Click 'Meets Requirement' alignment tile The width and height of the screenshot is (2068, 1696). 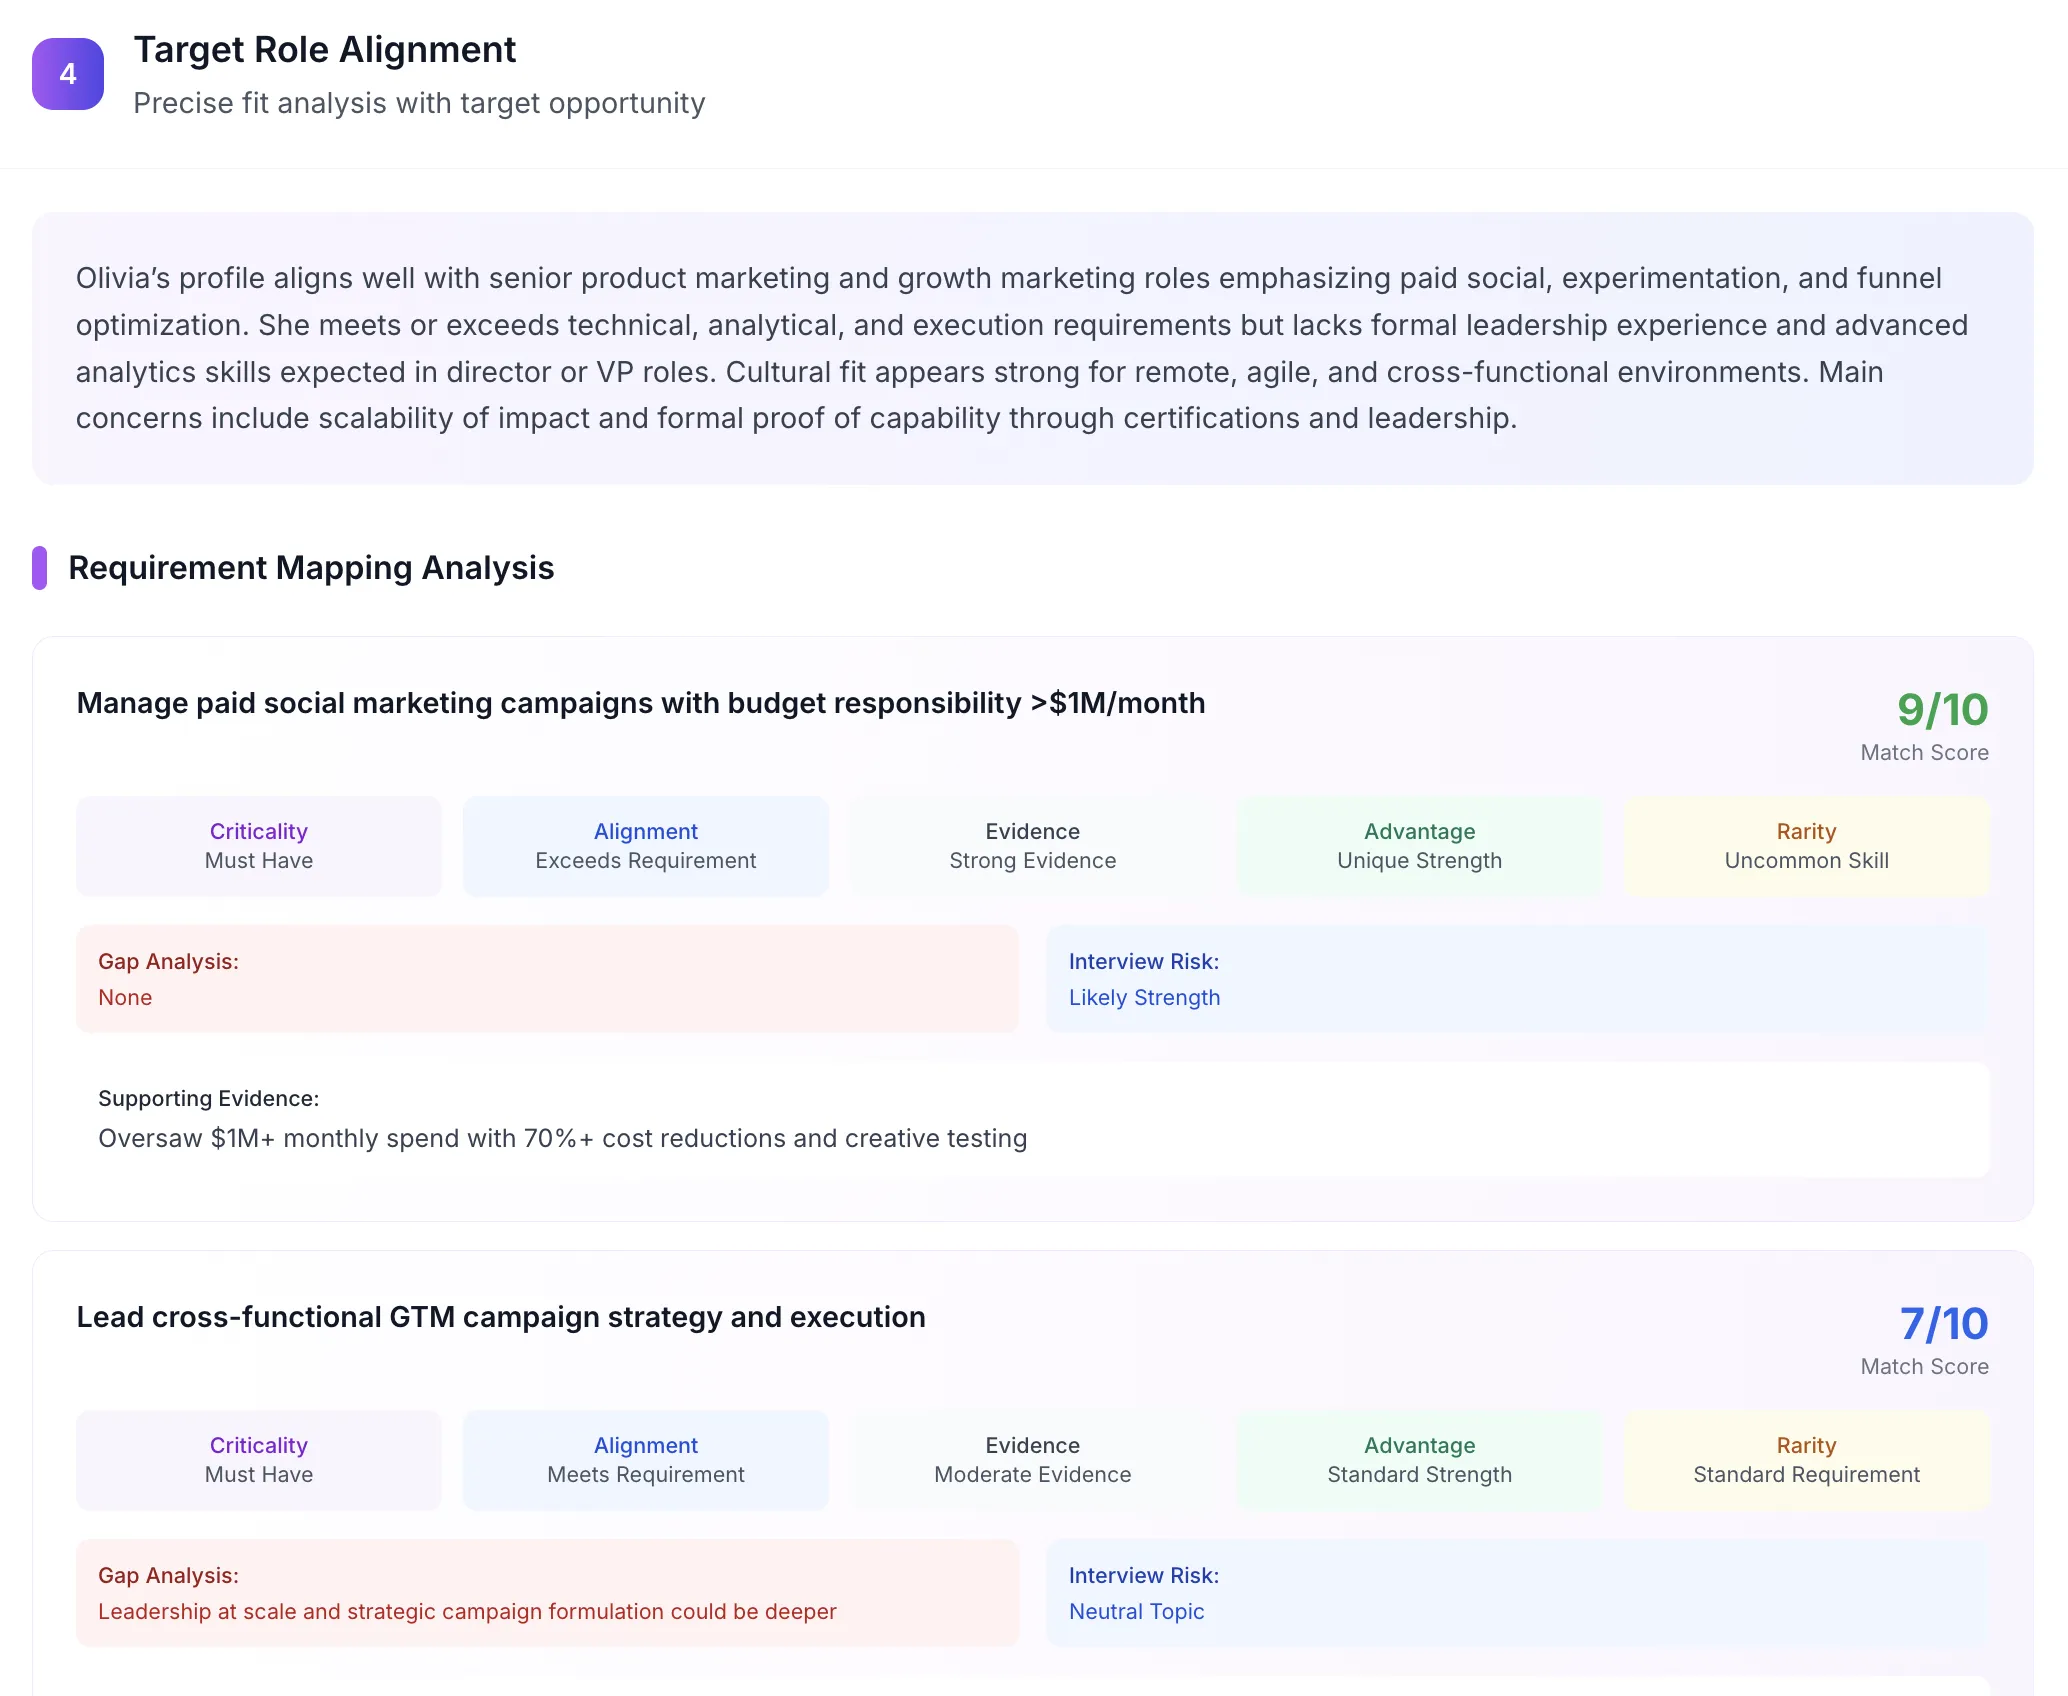[646, 1460]
